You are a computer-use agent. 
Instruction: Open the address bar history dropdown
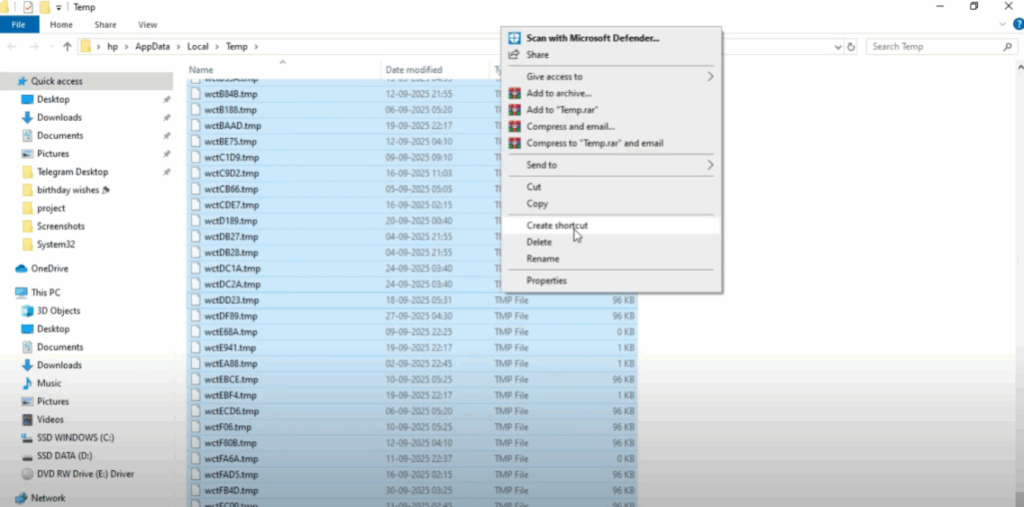pos(839,47)
